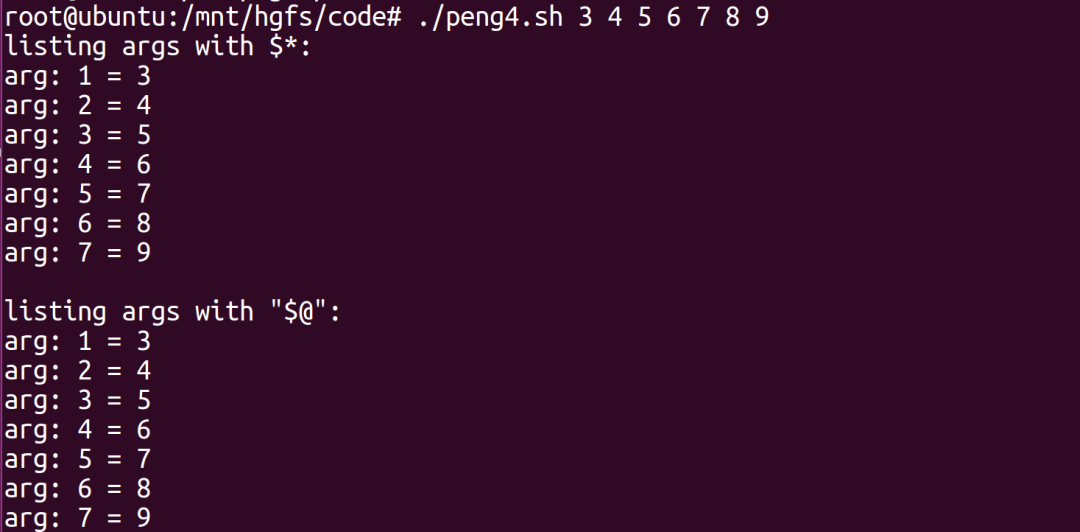Click the last 'arg: 7 = 9' line
The height and width of the screenshot is (532, 1080).
(x=77, y=518)
